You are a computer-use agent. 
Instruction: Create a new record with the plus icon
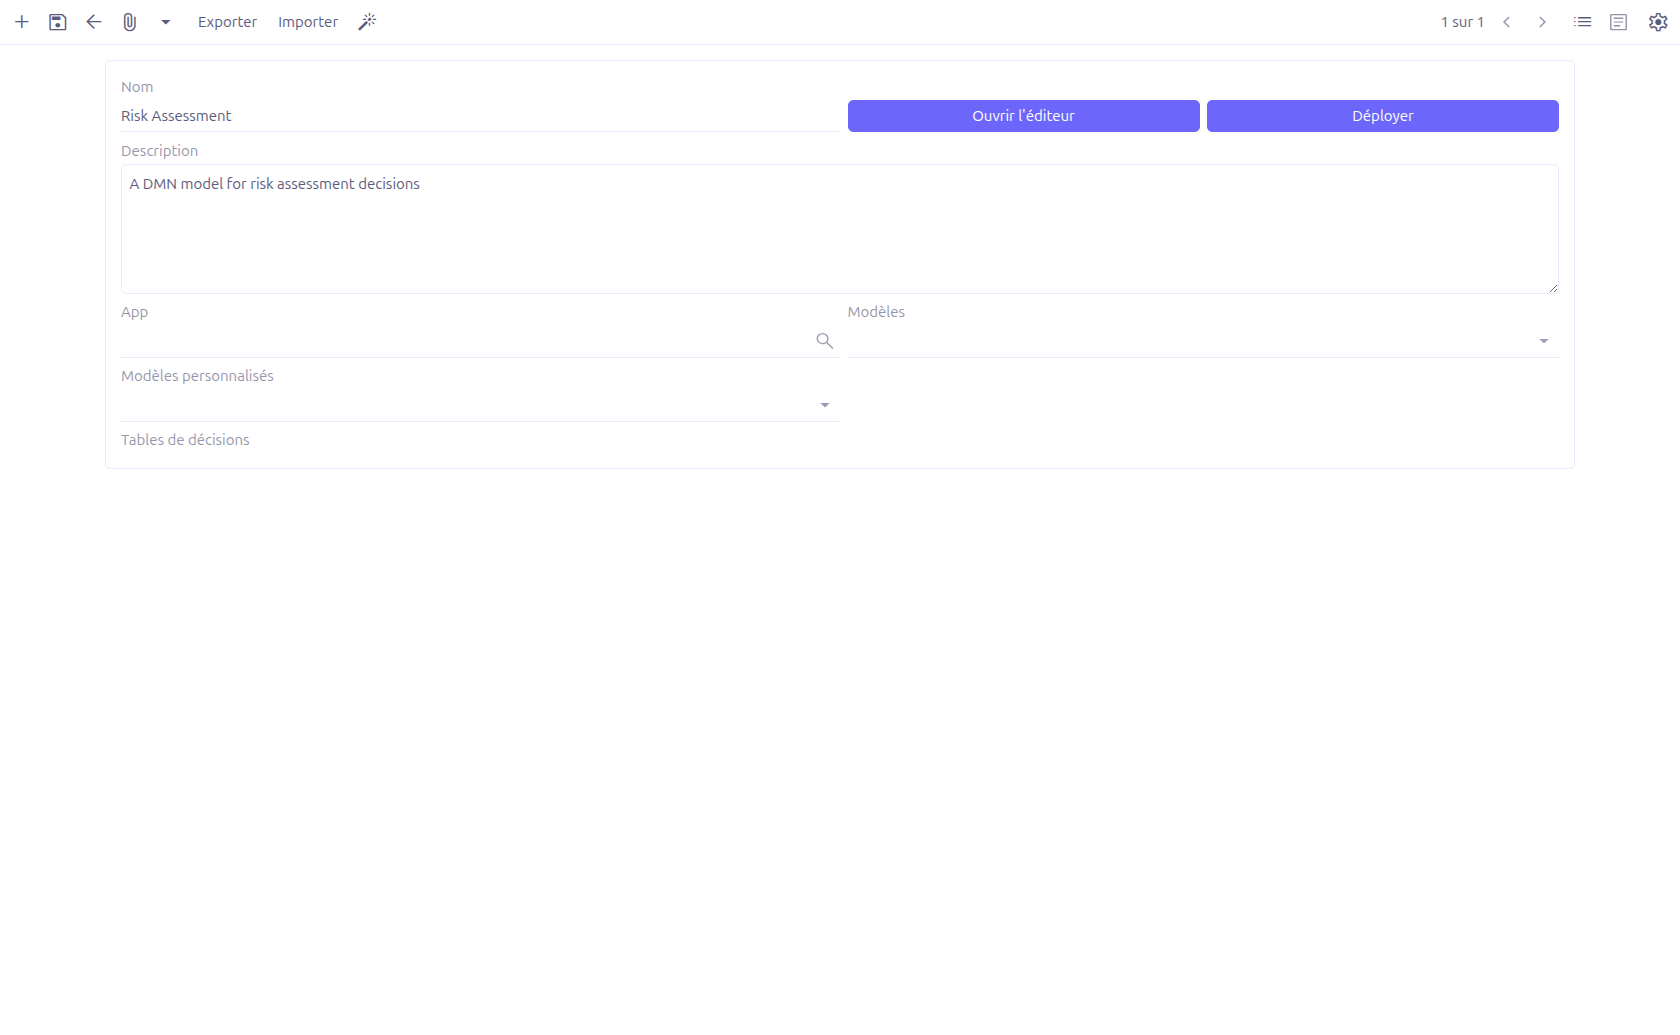[22, 21]
